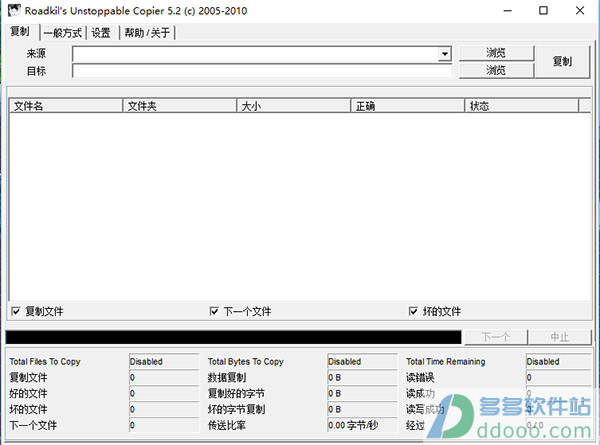Click the 复制好的字节 value field
Screen dimensions: 600x445
click(x=362, y=393)
